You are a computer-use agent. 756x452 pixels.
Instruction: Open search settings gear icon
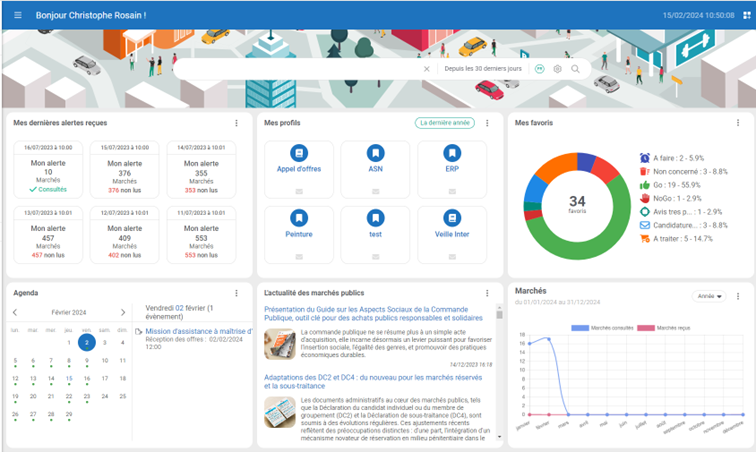coord(557,69)
